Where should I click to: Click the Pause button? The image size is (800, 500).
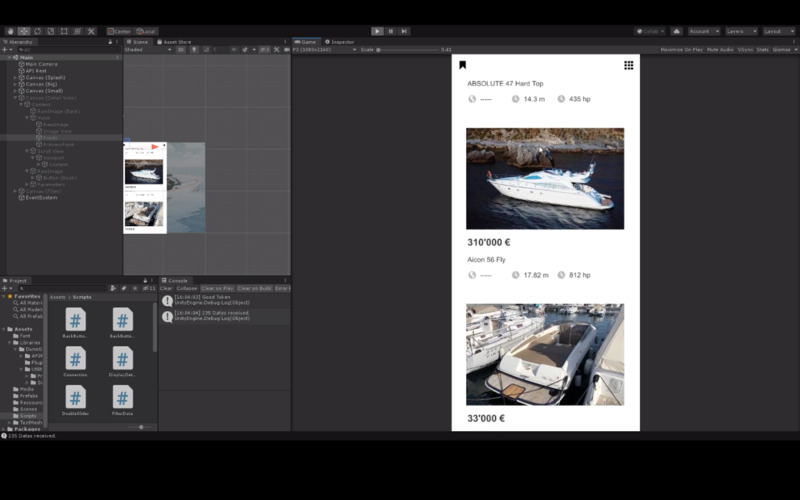pyautogui.click(x=391, y=31)
